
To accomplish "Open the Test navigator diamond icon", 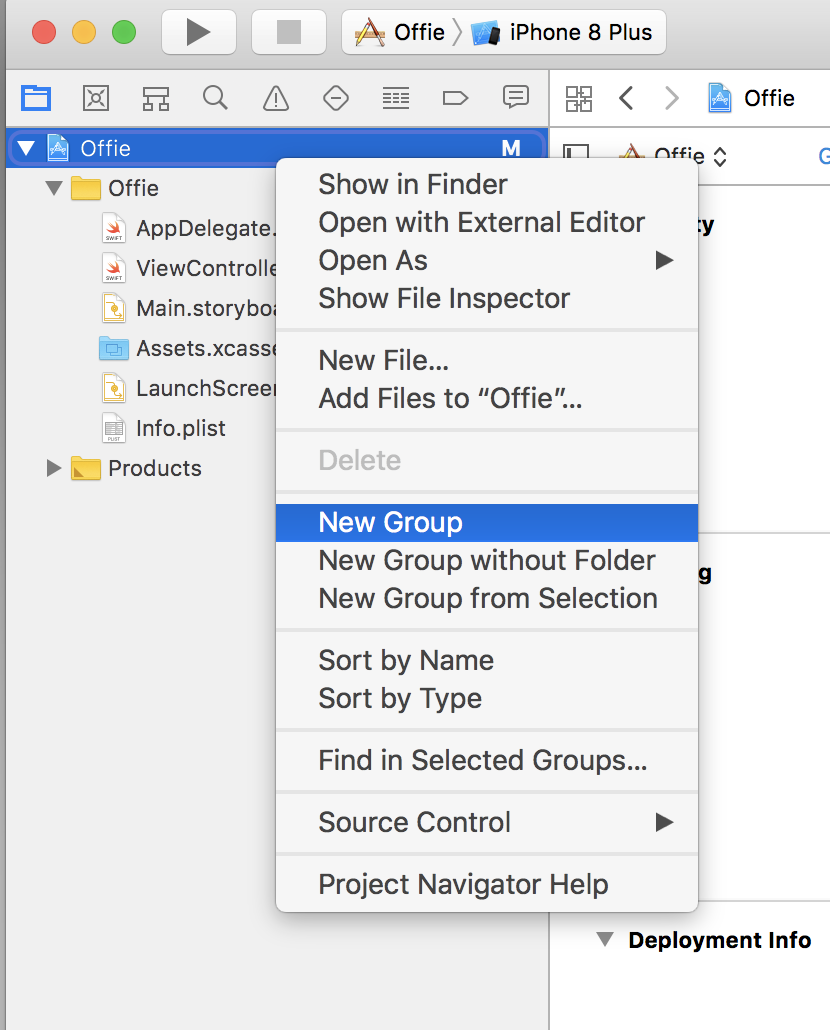I will point(335,98).
